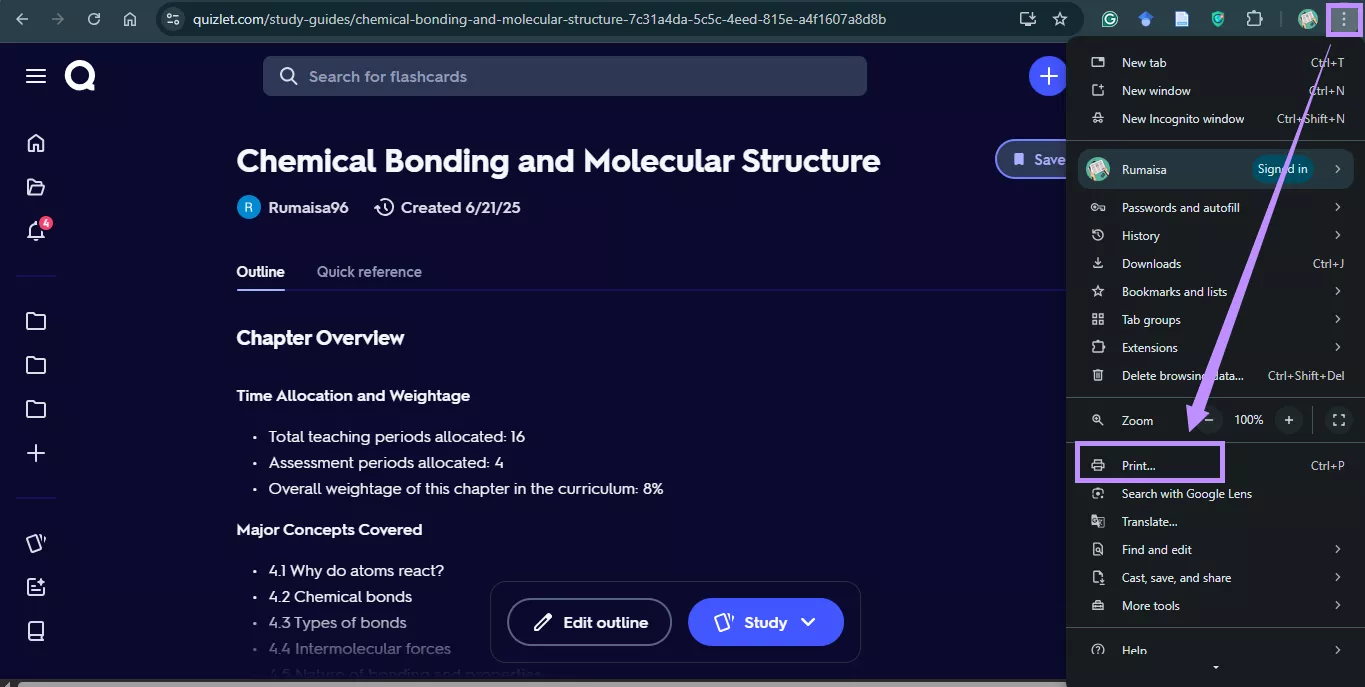Toggle fullscreen from the Zoom row
The height and width of the screenshot is (687, 1365).
click(1338, 420)
